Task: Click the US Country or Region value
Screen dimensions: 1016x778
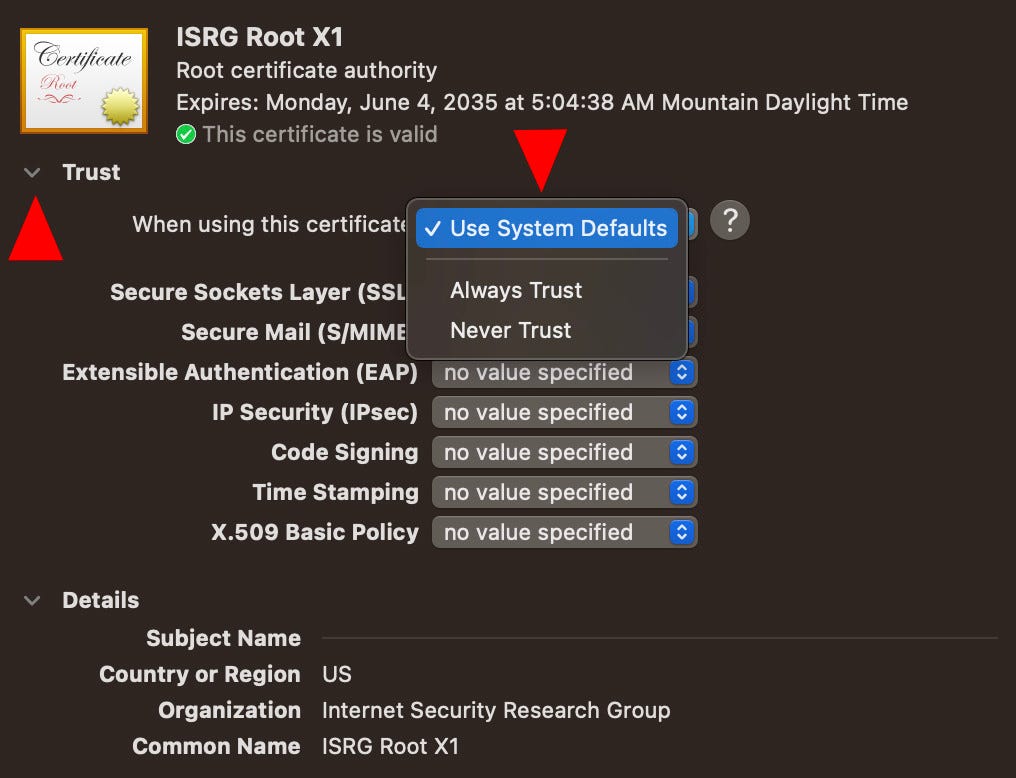Action: [x=337, y=674]
